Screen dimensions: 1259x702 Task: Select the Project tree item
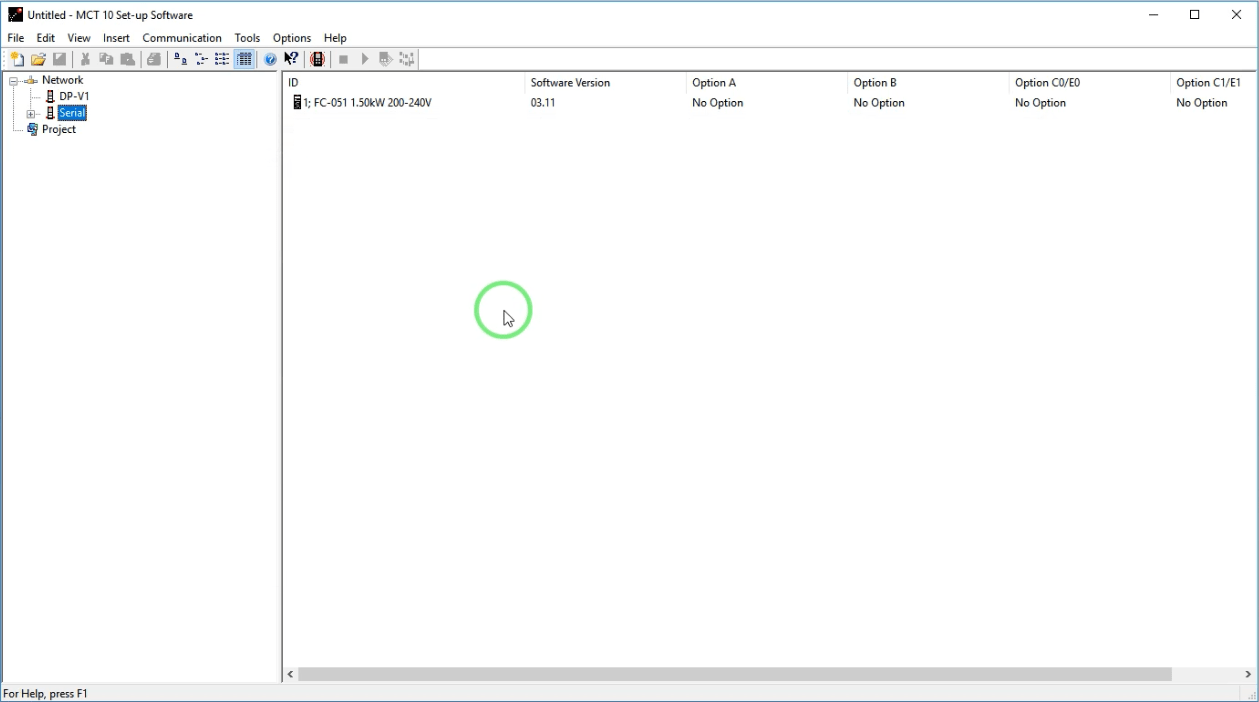tap(58, 130)
